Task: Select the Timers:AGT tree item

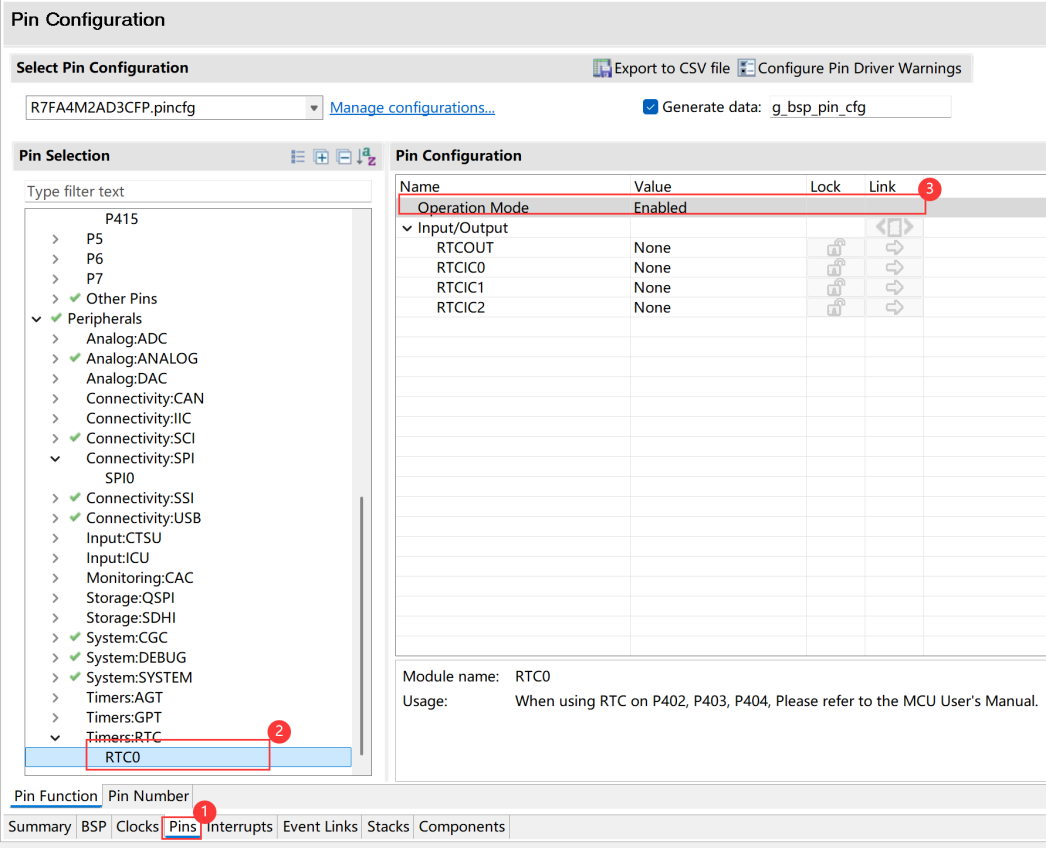Action: pyautogui.click(x=124, y=698)
